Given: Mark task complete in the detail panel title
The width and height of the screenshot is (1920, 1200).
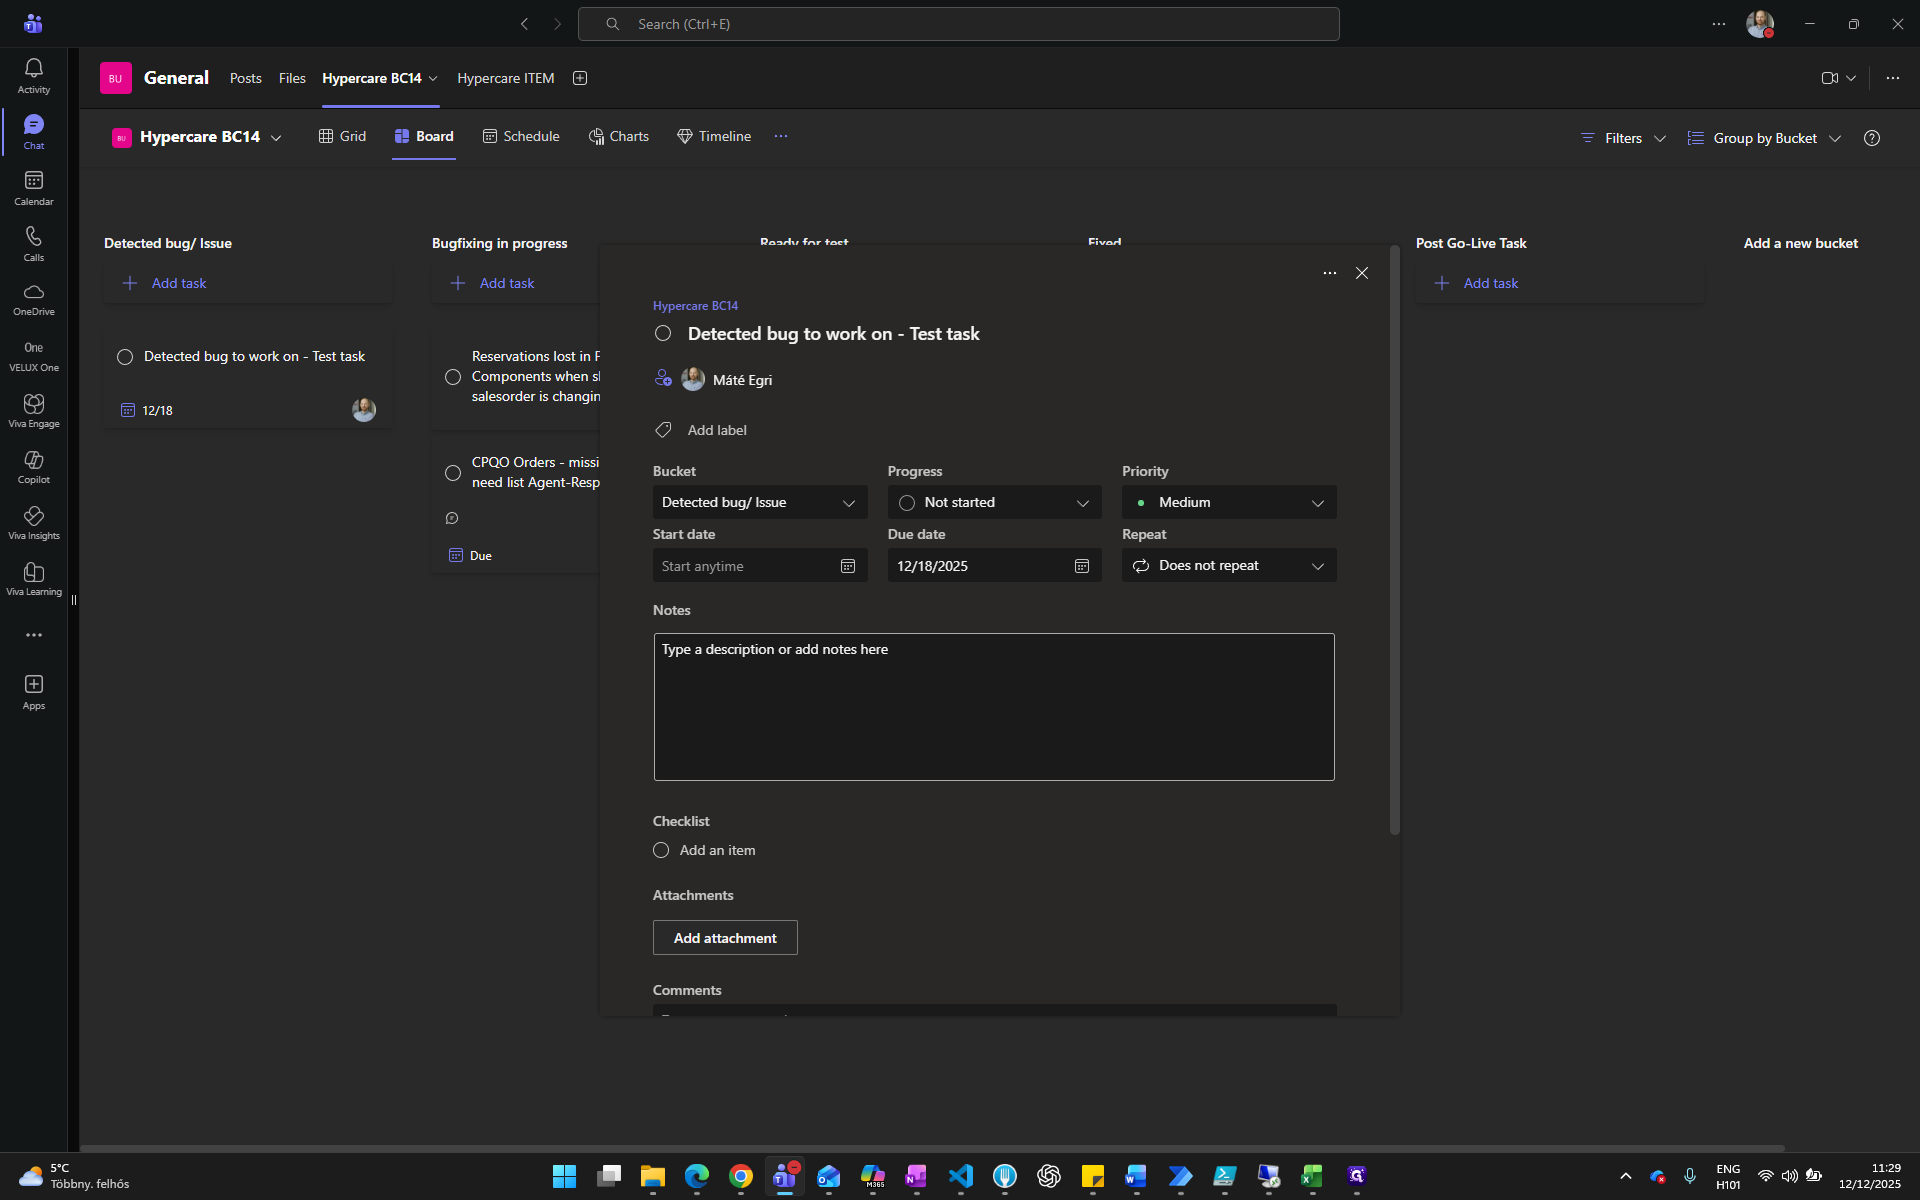Looking at the screenshot, I should pyautogui.click(x=663, y=333).
